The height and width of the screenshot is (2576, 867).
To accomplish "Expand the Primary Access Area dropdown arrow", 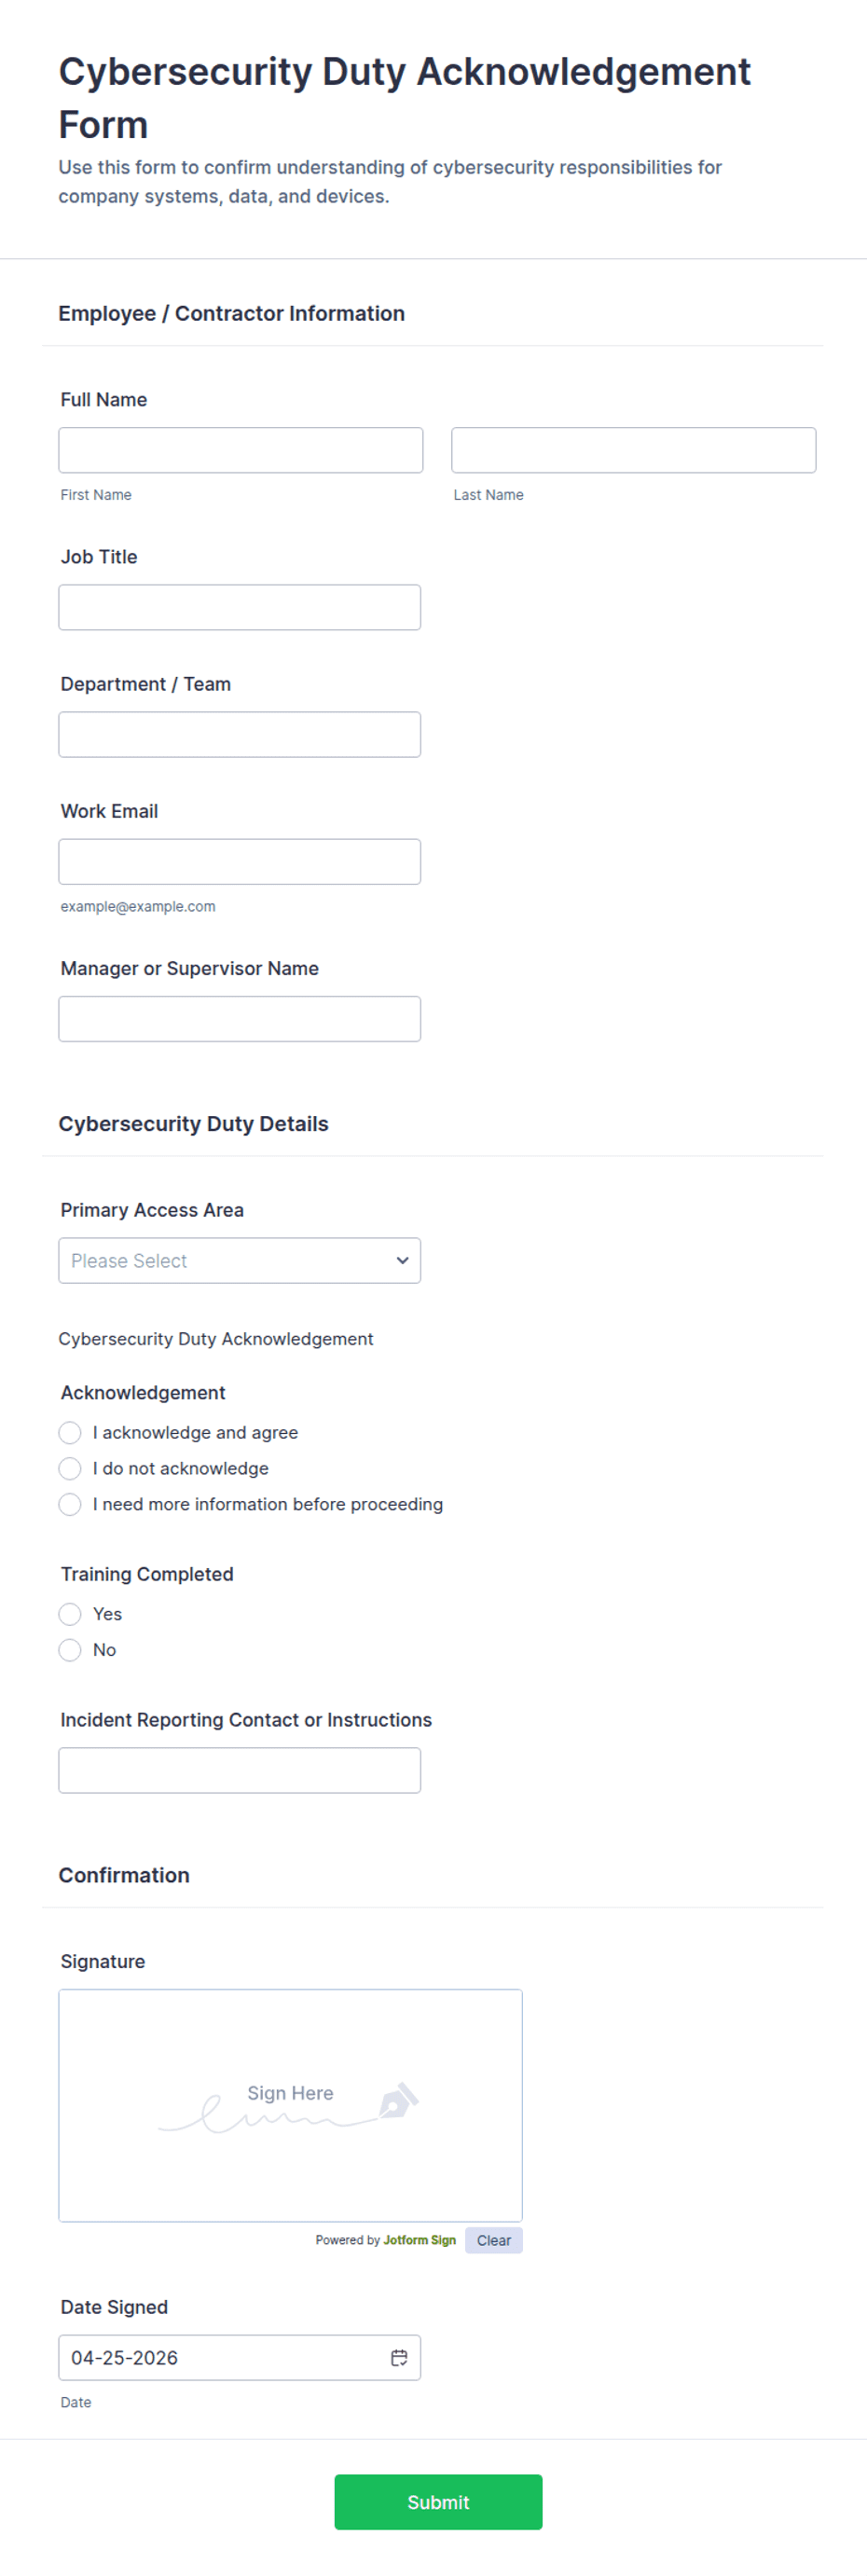I will click(x=402, y=1260).
